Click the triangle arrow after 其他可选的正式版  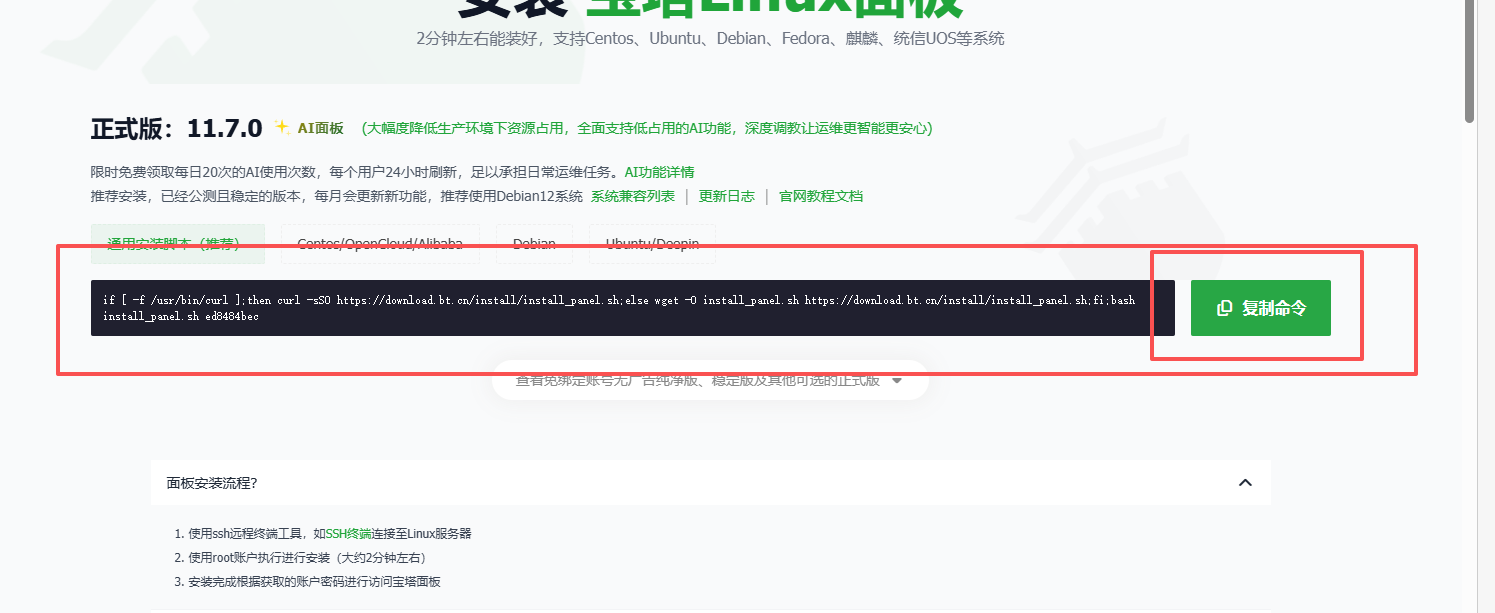tap(897, 381)
